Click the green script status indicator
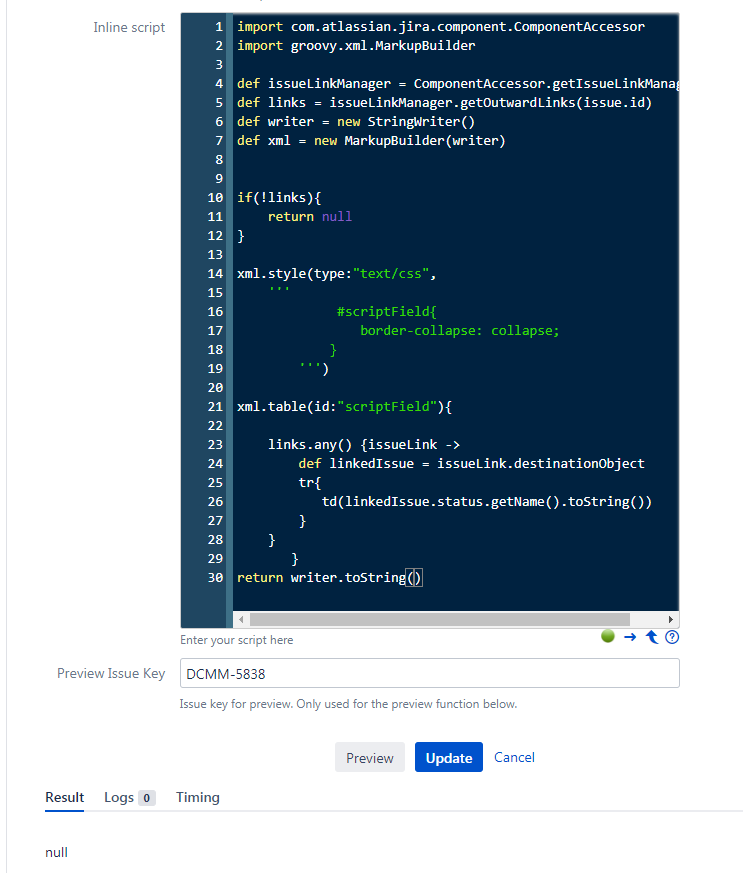The width and height of the screenshot is (743, 873). tap(608, 636)
